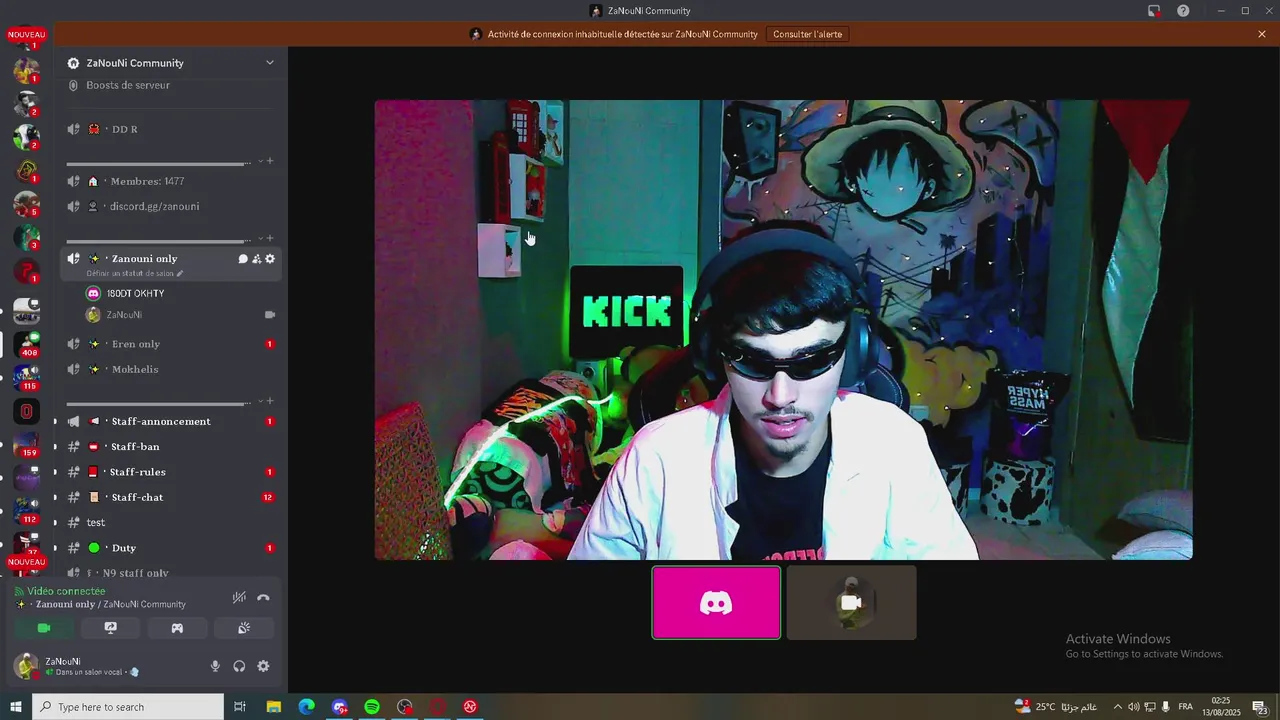The image size is (1280, 720).
Task: Focus the main webcam video stream
Action: pos(783,329)
